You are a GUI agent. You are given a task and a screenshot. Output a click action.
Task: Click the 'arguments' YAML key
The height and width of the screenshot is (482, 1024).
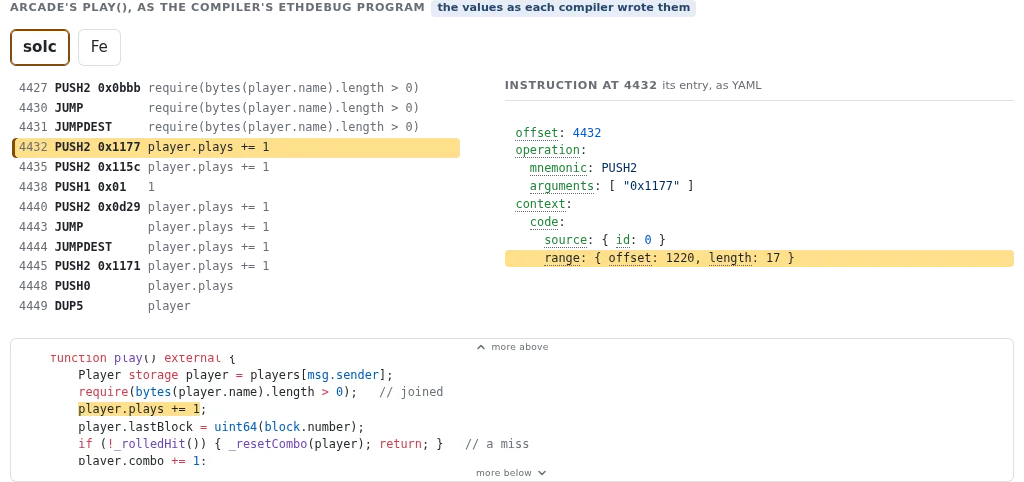tap(562, 186)
